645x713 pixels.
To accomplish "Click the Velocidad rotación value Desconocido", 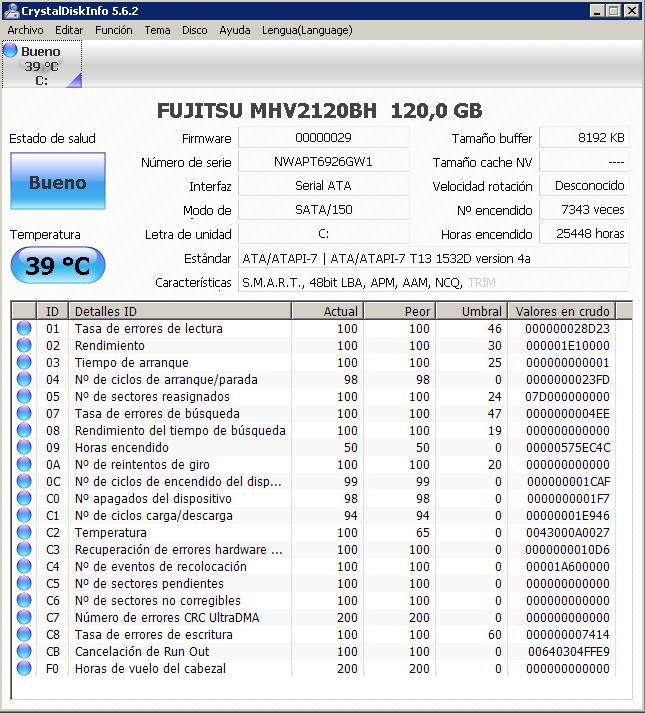I will click(585, 186).
